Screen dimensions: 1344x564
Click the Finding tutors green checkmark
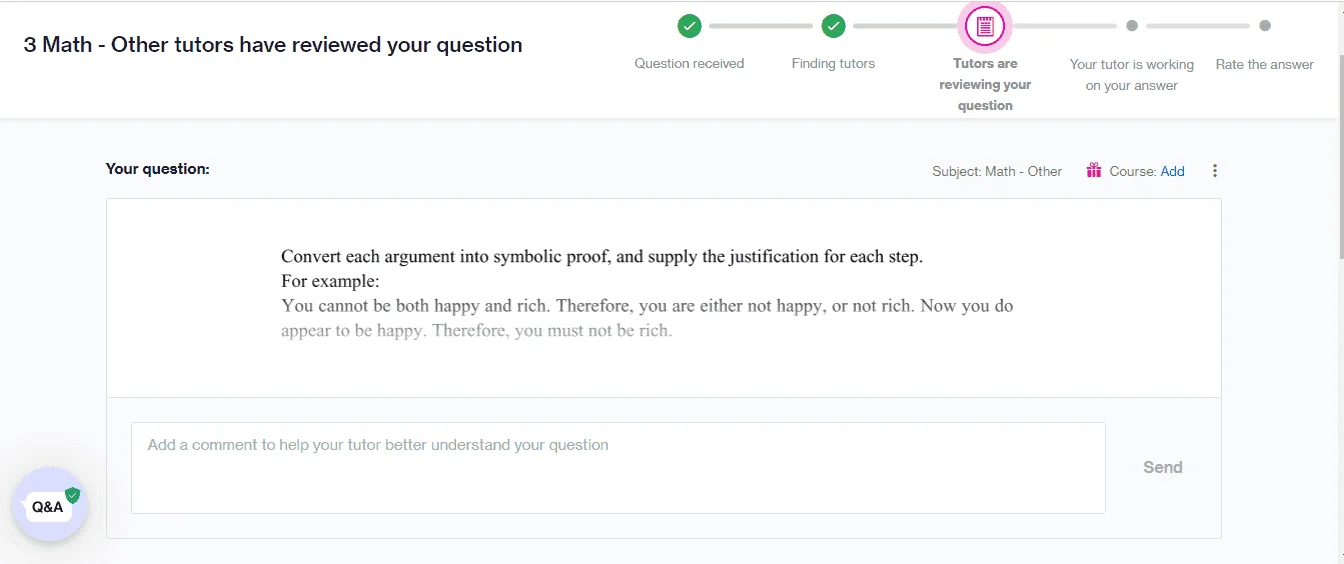833,26
